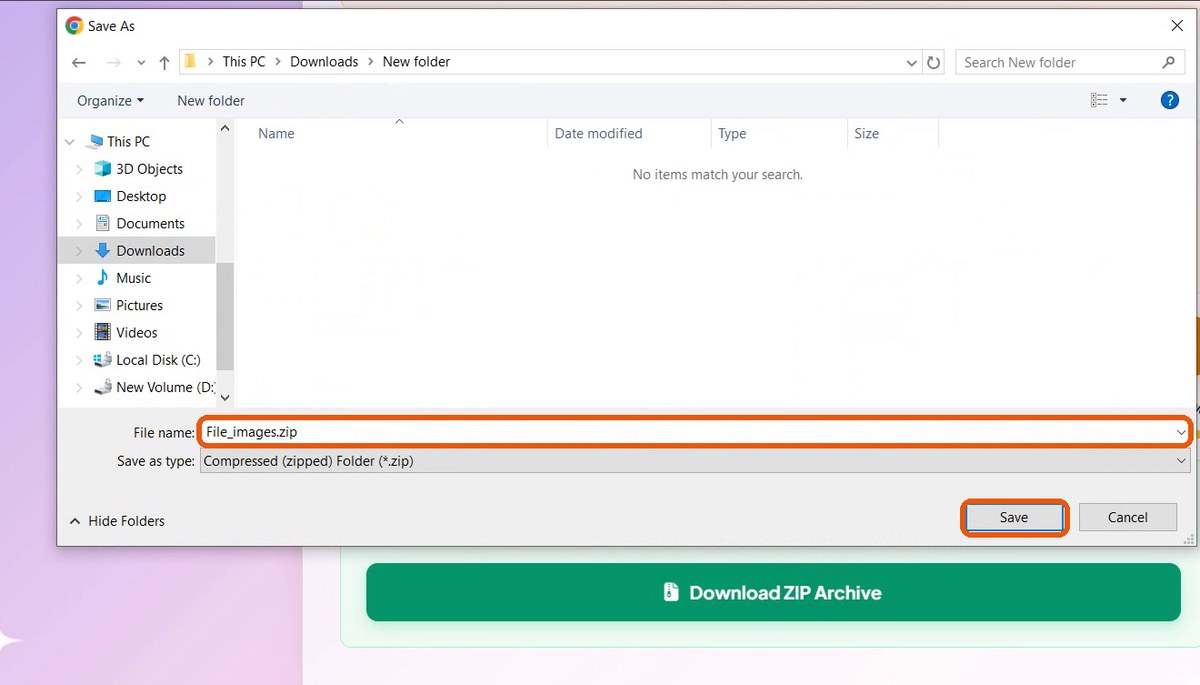This screenshot has height=685, width=1200.
Task: Select New Volume (D:) drive
Action: (x=164, y=387)
